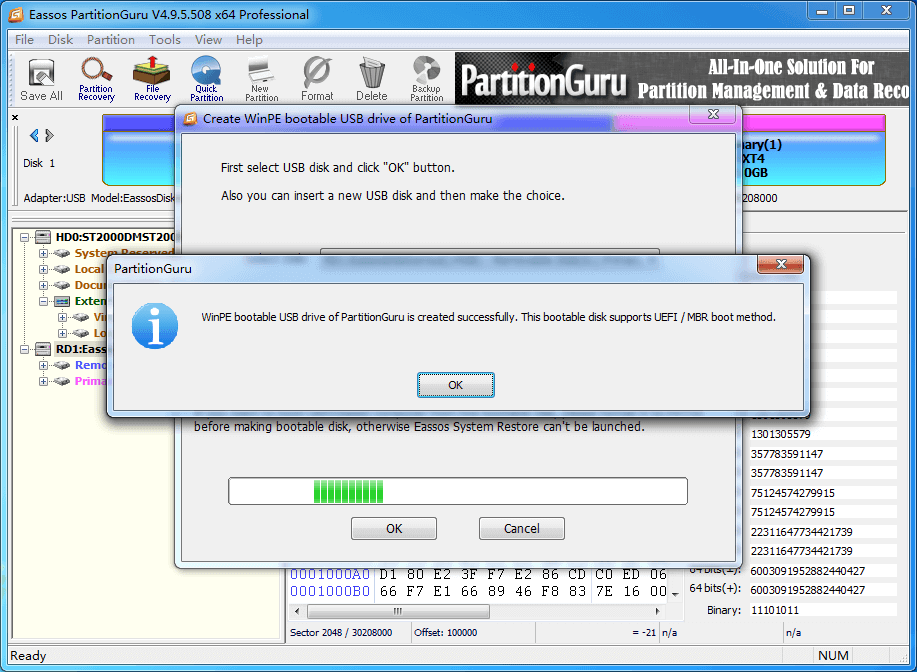Expand the blue Removable partition node
Screen dimensions: 917x672
(43, 365)
